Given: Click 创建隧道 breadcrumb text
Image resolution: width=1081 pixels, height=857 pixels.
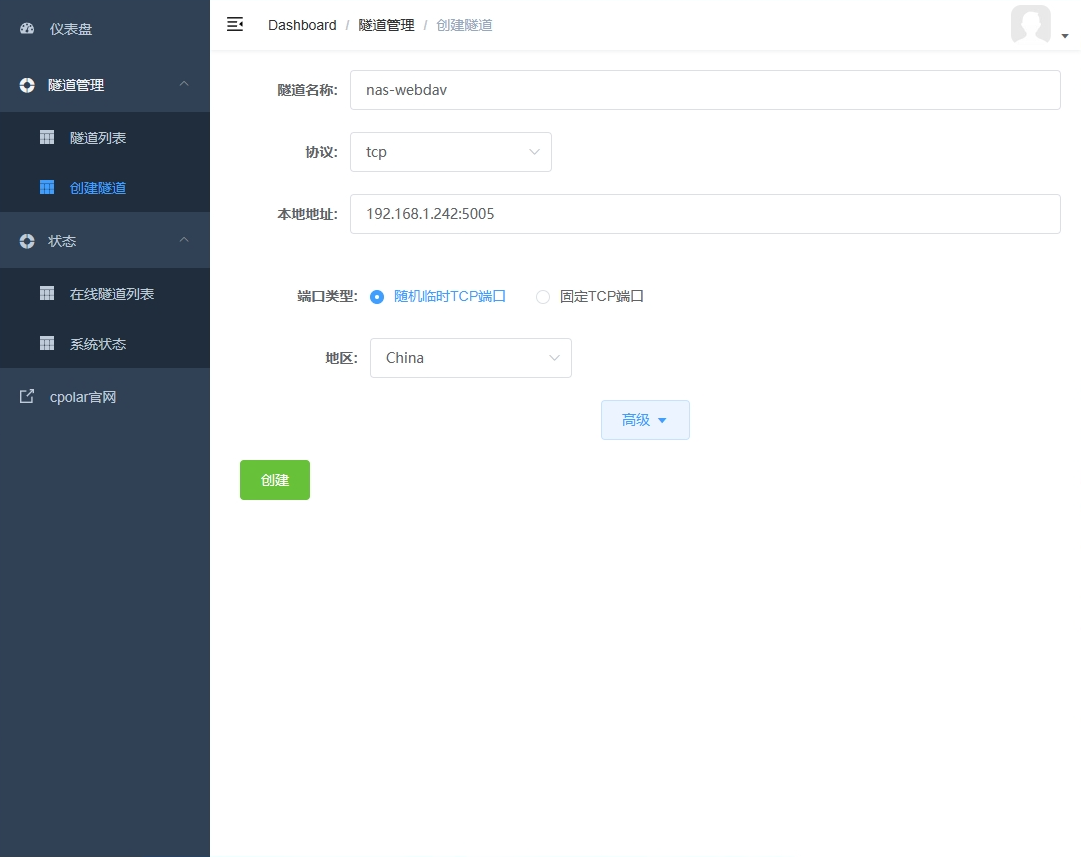Looking at the screenshot, I should tap(464, 25).
